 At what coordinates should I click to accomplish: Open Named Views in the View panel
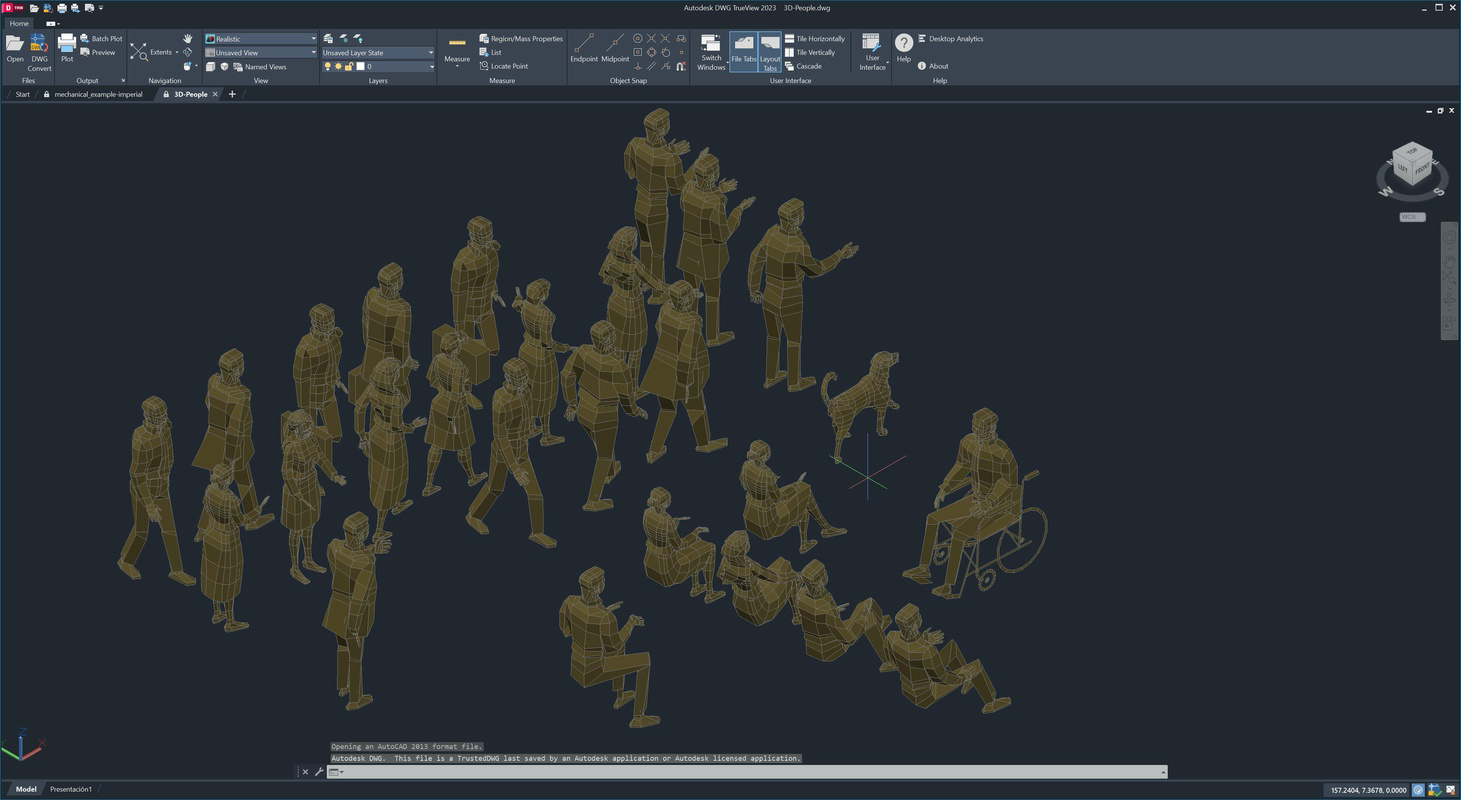pyautogui.click(x=264, y=66)
